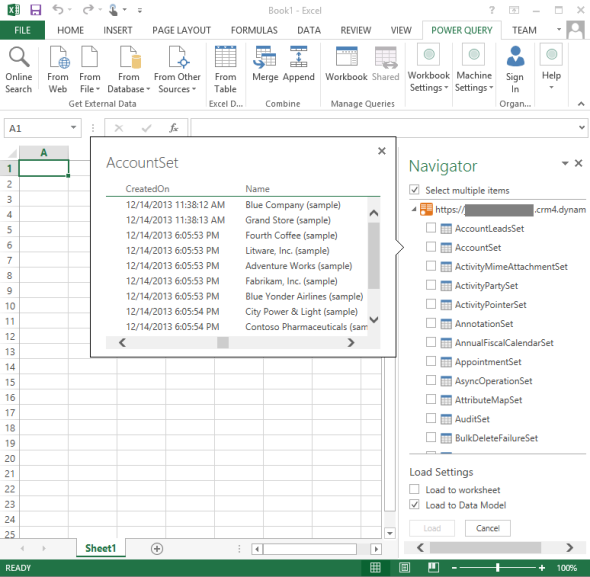This screenshot has height=577, width=590.
Task: Switch to the TEAM tab
Action: (524, 30)
